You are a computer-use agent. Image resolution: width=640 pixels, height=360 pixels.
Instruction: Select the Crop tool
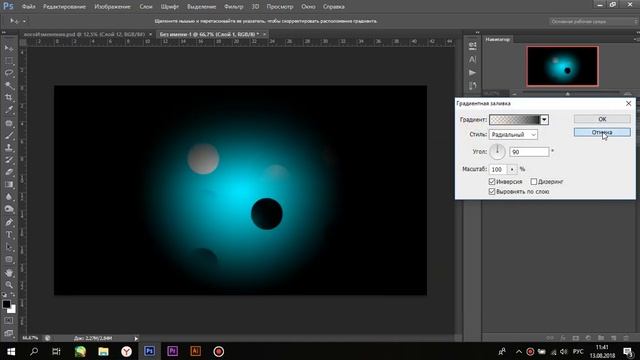tap(9, 98)
